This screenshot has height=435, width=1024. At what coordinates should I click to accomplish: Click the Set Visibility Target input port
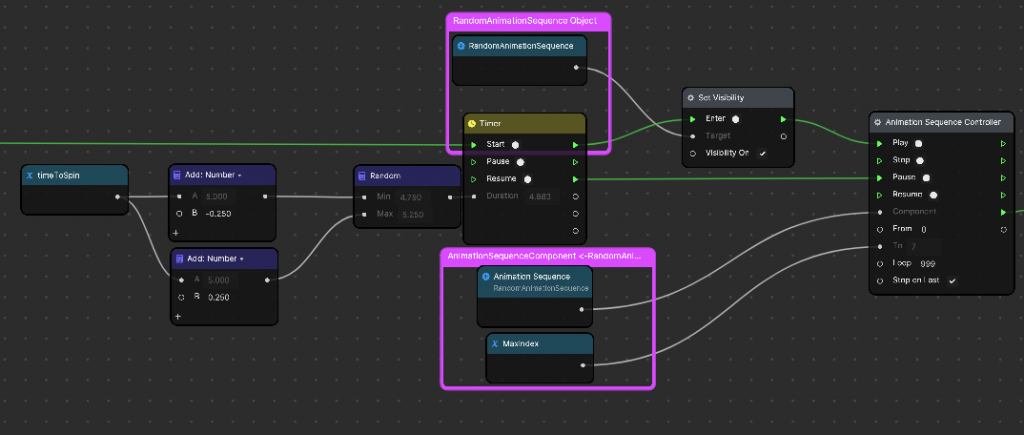tap(692, 137)
